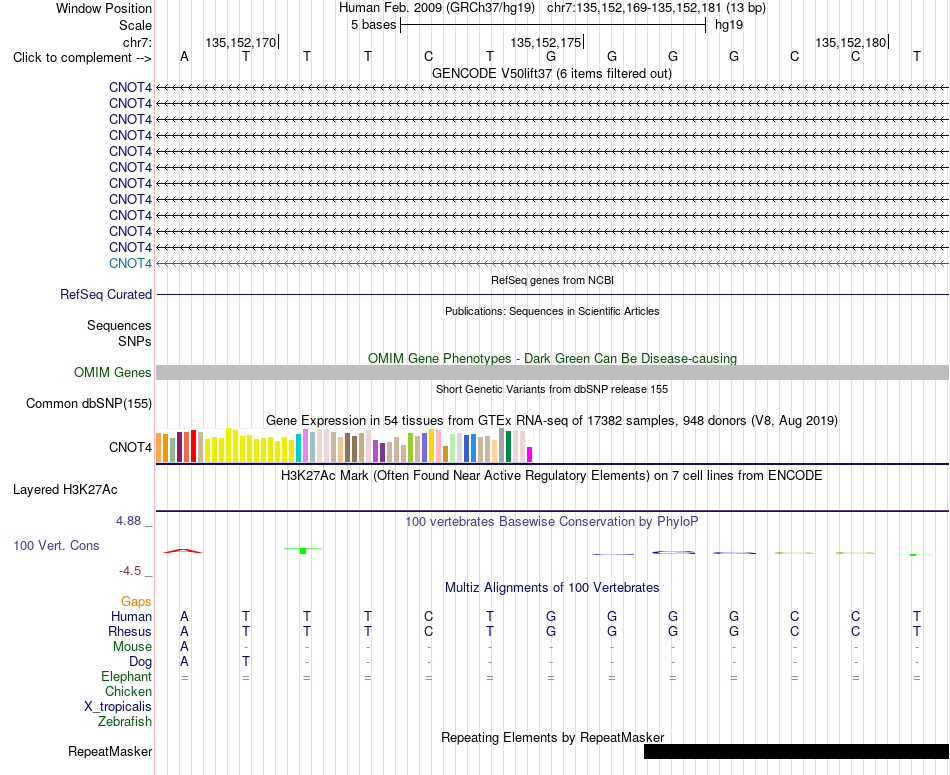This screenshot has width=950, height=775.
Task: Click the '100 Vert. Cons' label
Action: click(x=56, y=545)
